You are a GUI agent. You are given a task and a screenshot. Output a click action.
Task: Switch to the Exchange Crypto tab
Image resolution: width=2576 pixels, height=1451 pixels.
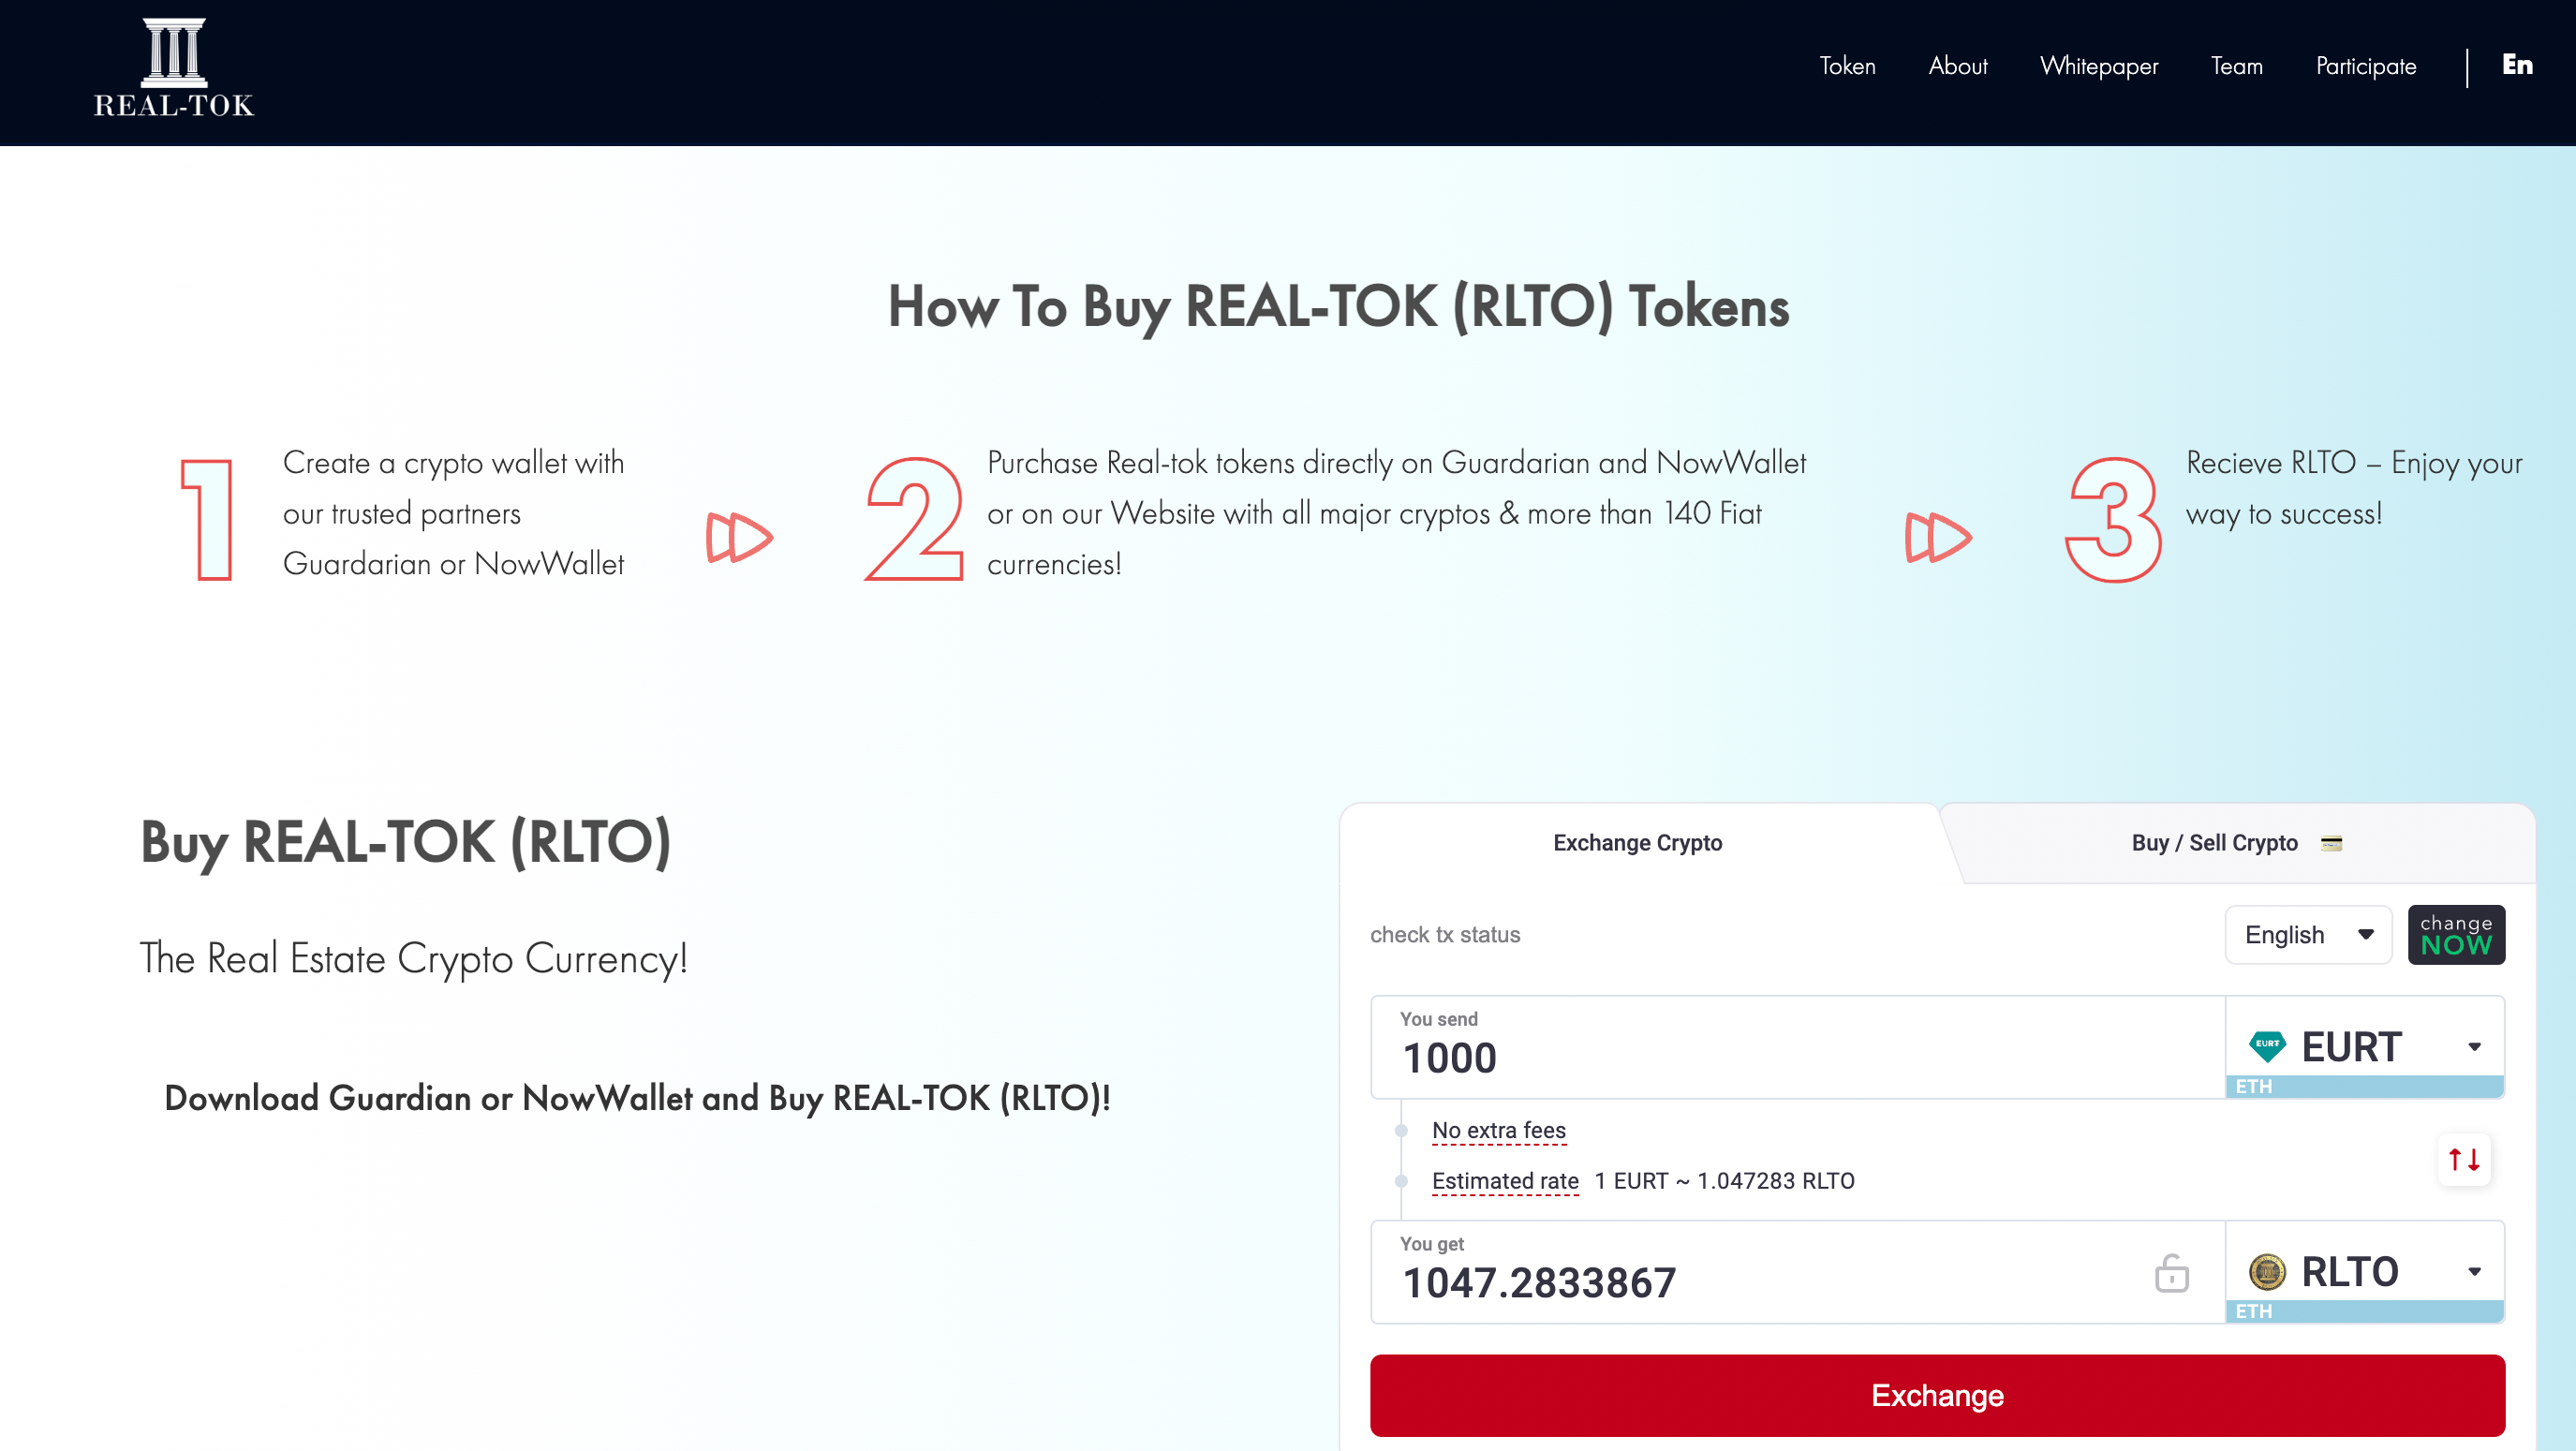click(x=1637, y=842)
